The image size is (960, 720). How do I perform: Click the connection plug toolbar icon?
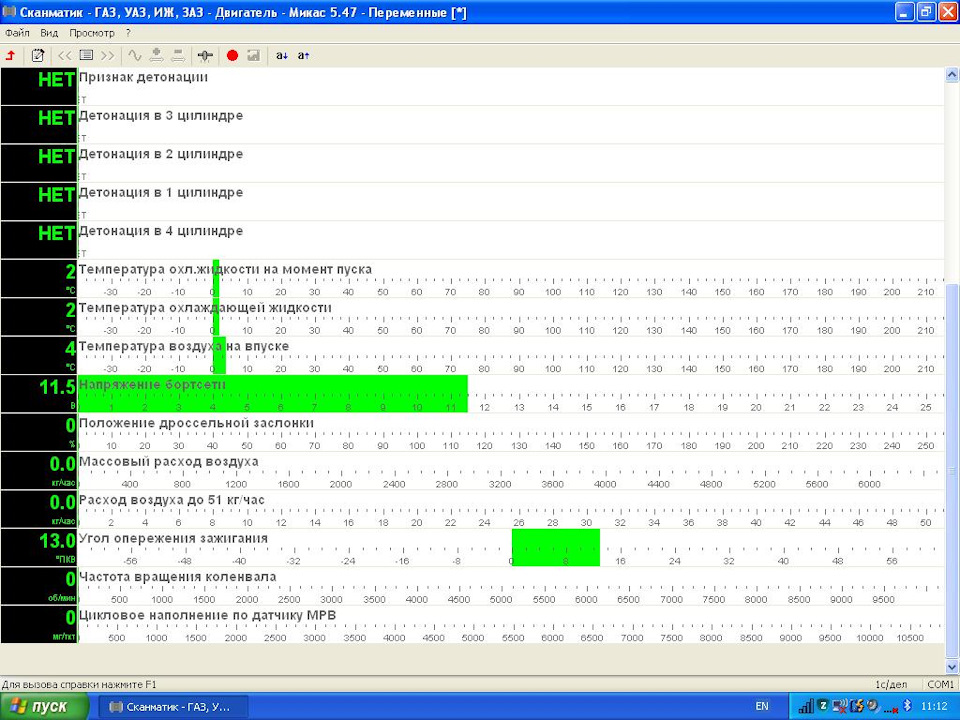coord(205,56)
